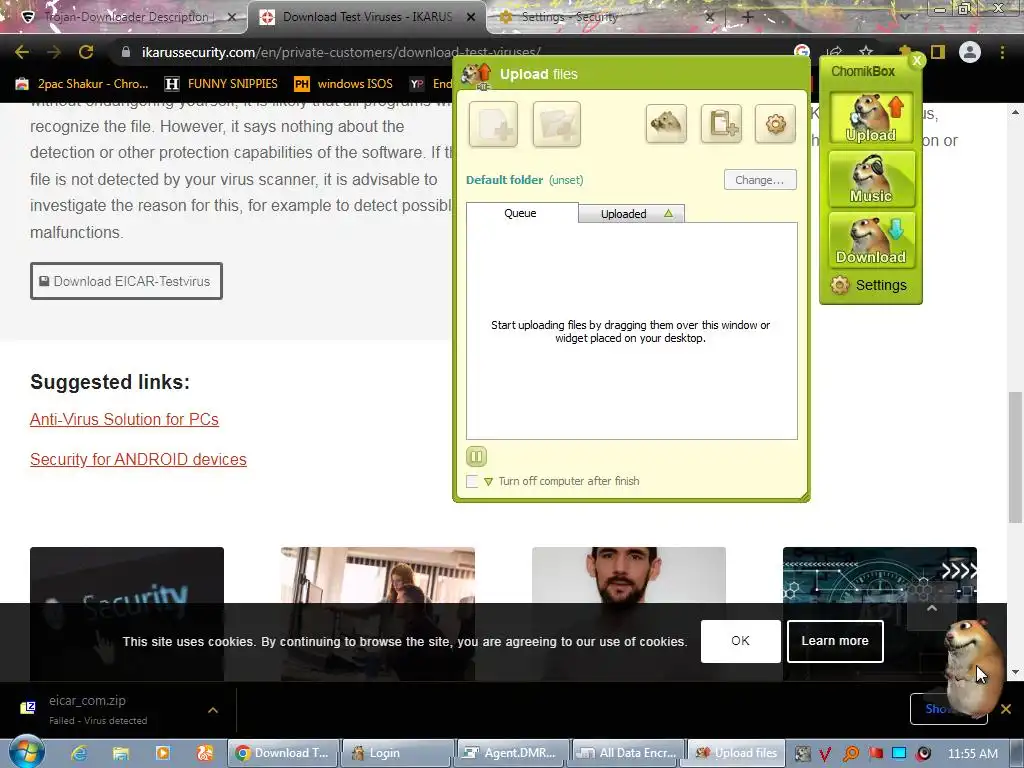This screenshot has height=768, width=1024.
Task: Open Chrome side panel icon
Action: 938,52
